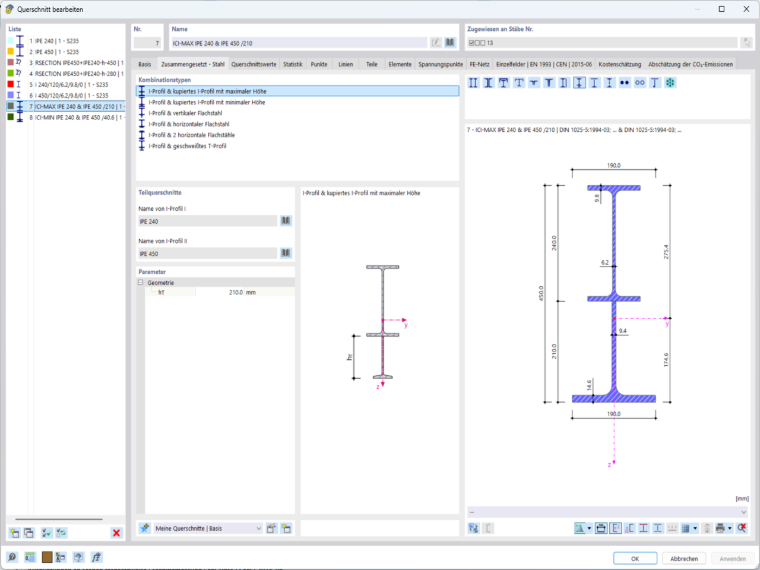The width and height of the screenshot is (760, 570).
Task: Select list row 8 ICI-MIN IPE 240 & IPE 450
Action: 66,117
